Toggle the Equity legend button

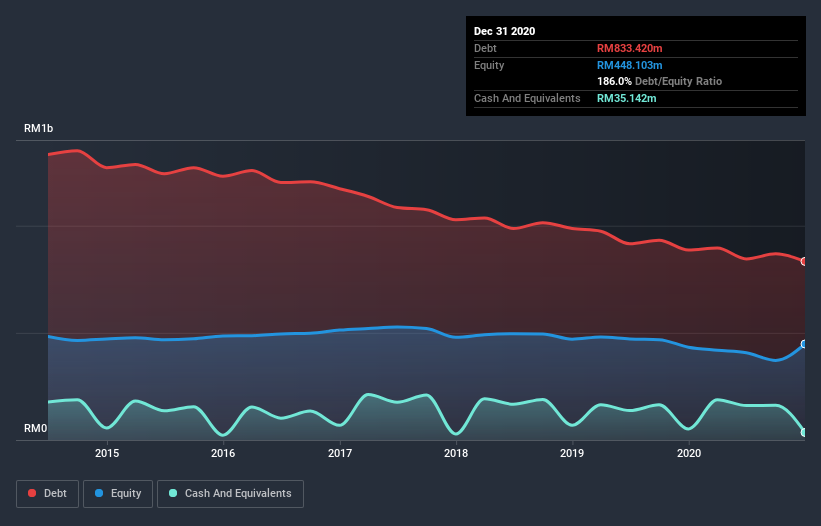tap(118, 494)
